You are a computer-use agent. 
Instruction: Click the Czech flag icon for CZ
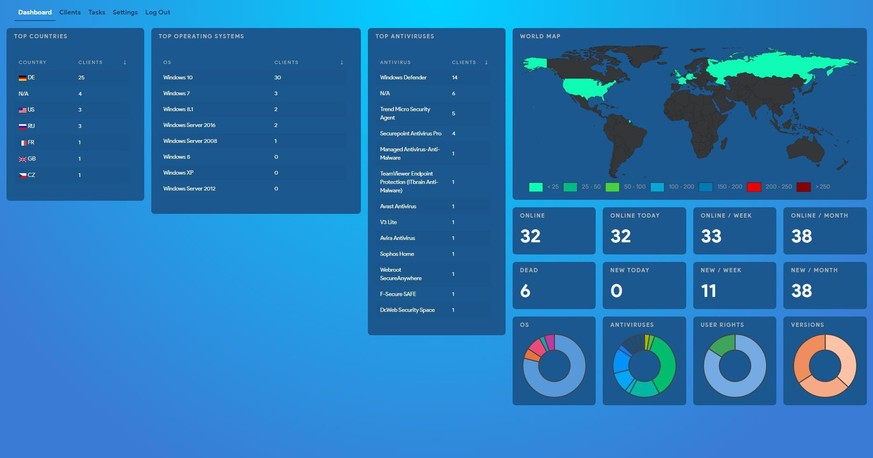[22, 175]
